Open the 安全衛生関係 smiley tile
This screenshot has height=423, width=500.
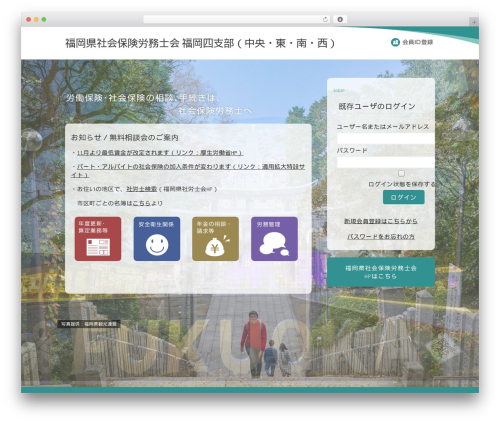point(157,239)
